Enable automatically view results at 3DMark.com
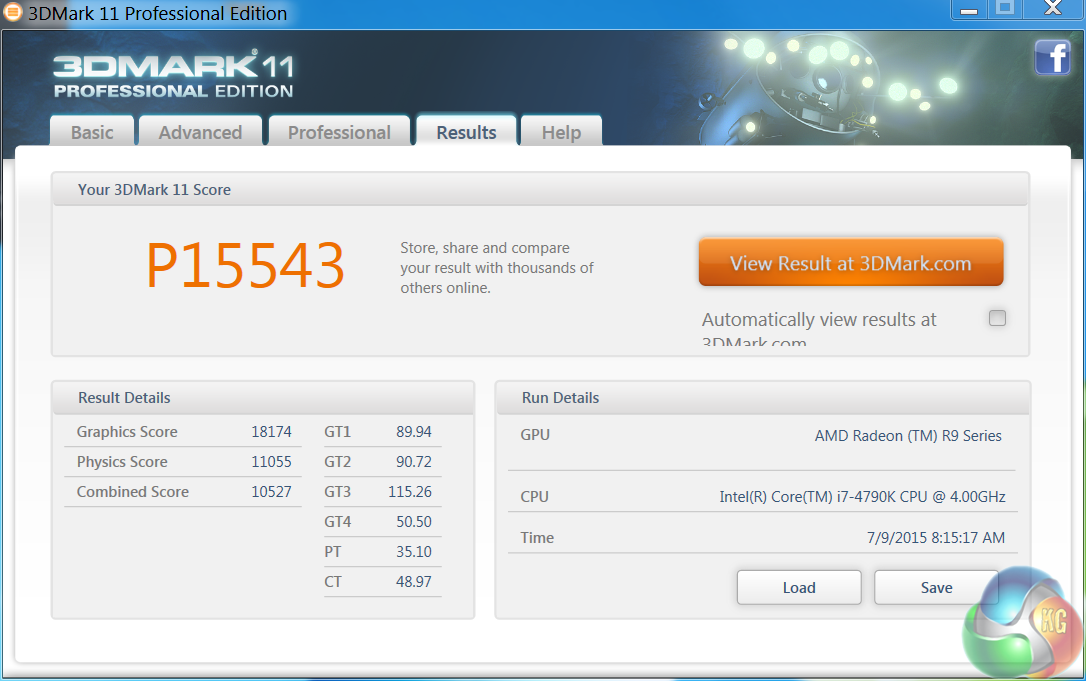This screenshot has width=1086, height=681. (997, 318)
